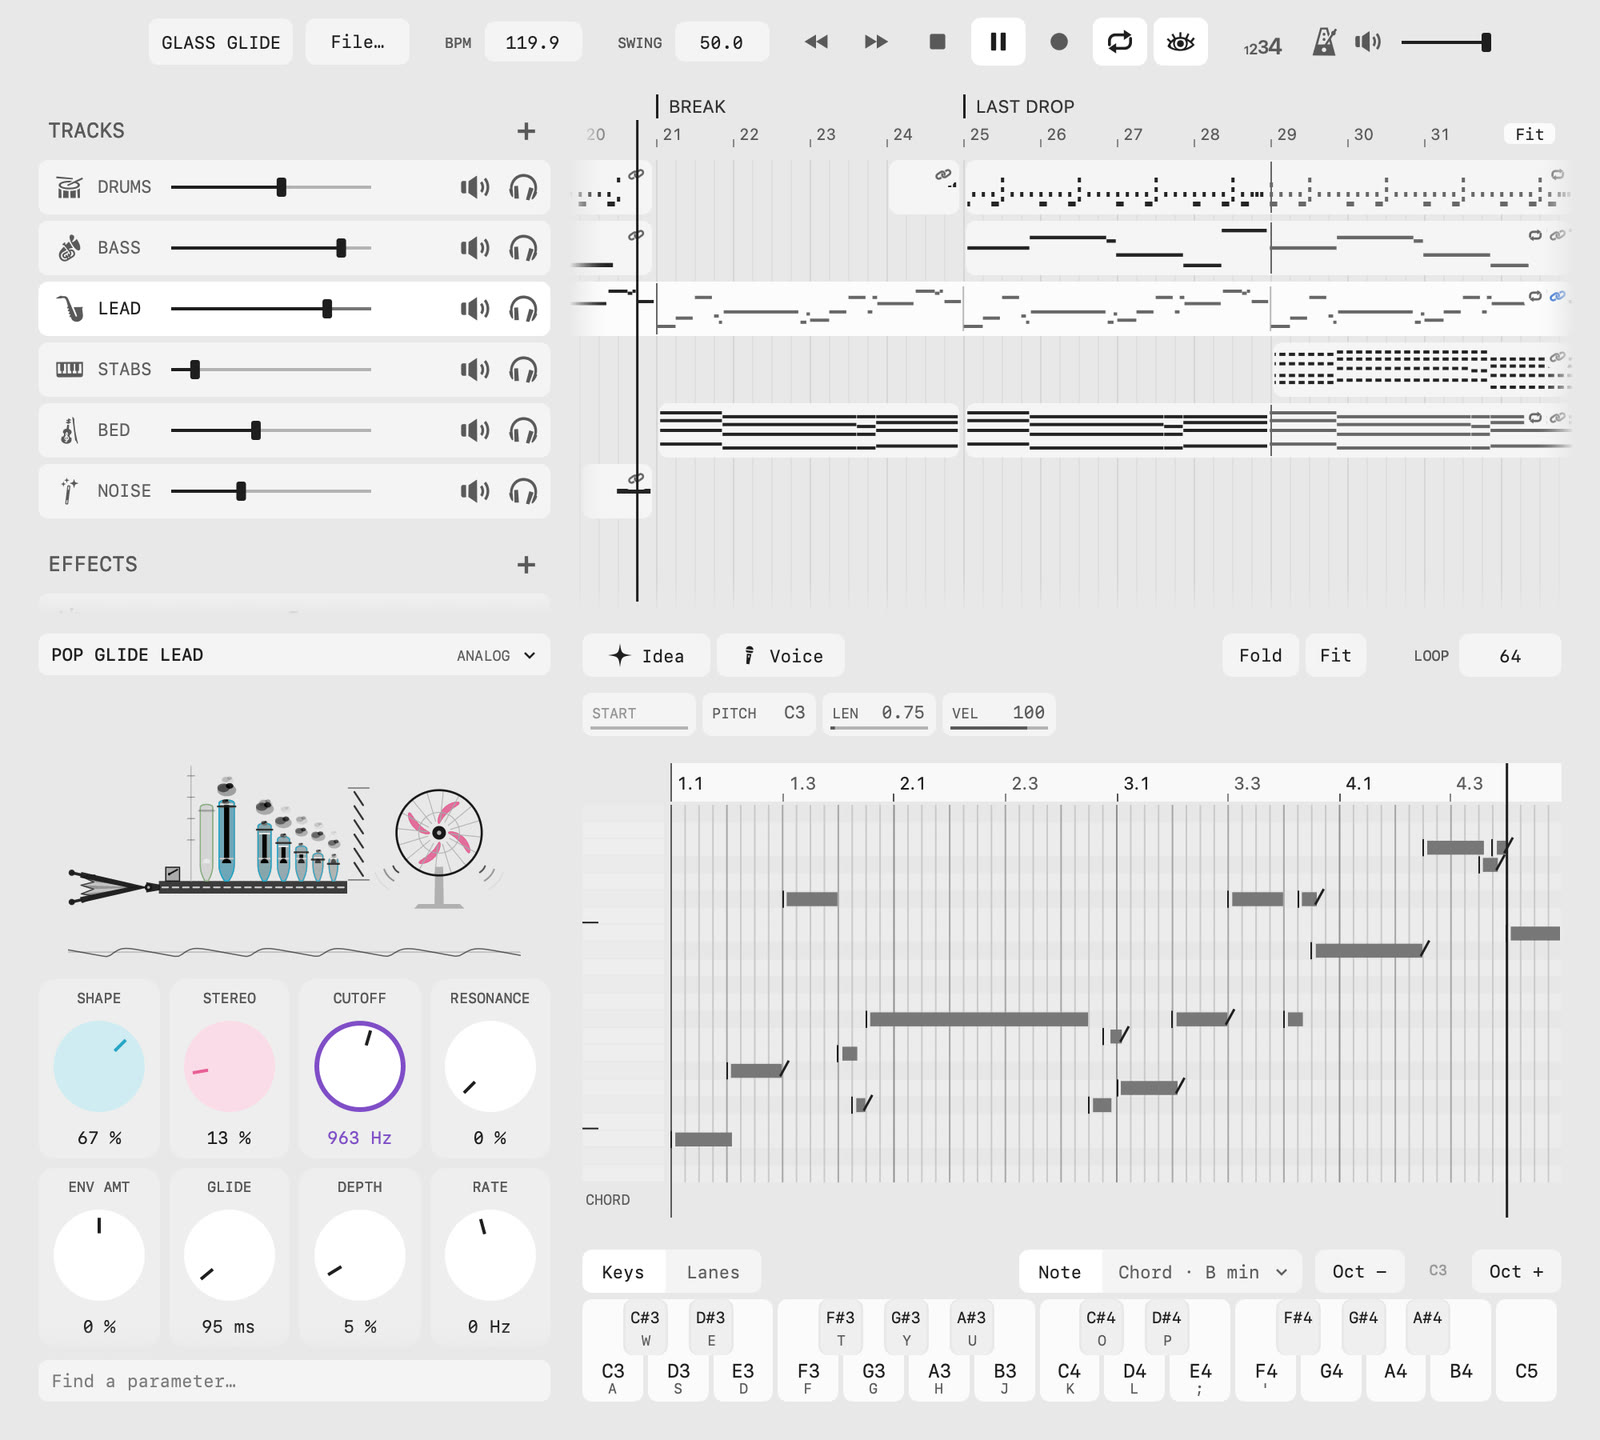The width and height of the screenshot is (1600, 1440).
Task: Open the GLASS GLIDE project button
Action: point(221,42)
